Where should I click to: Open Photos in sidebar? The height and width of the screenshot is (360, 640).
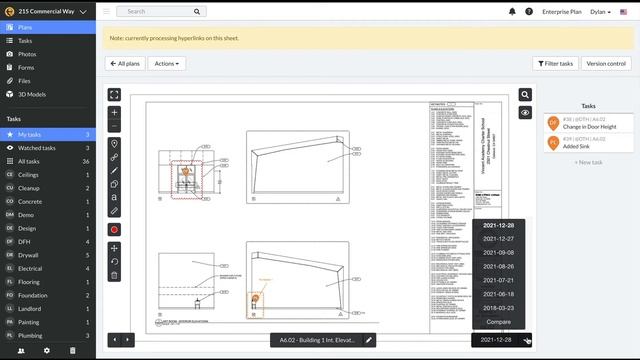[48, 54]
